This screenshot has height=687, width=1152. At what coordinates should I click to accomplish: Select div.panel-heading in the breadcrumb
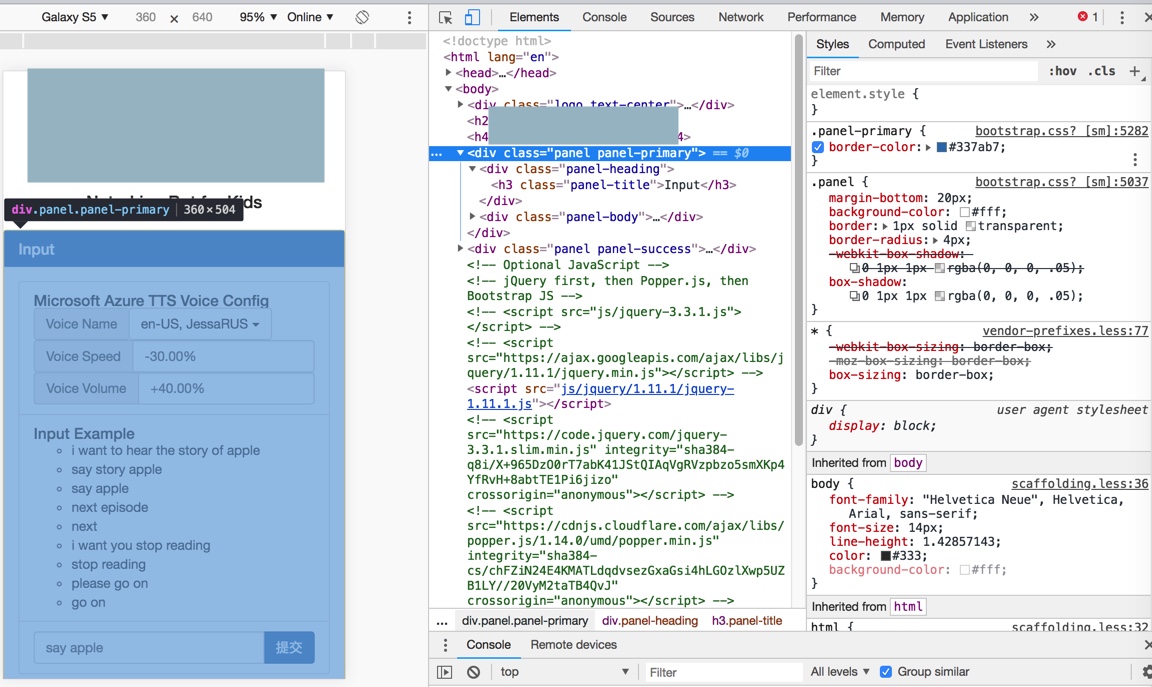click(649, 621)
